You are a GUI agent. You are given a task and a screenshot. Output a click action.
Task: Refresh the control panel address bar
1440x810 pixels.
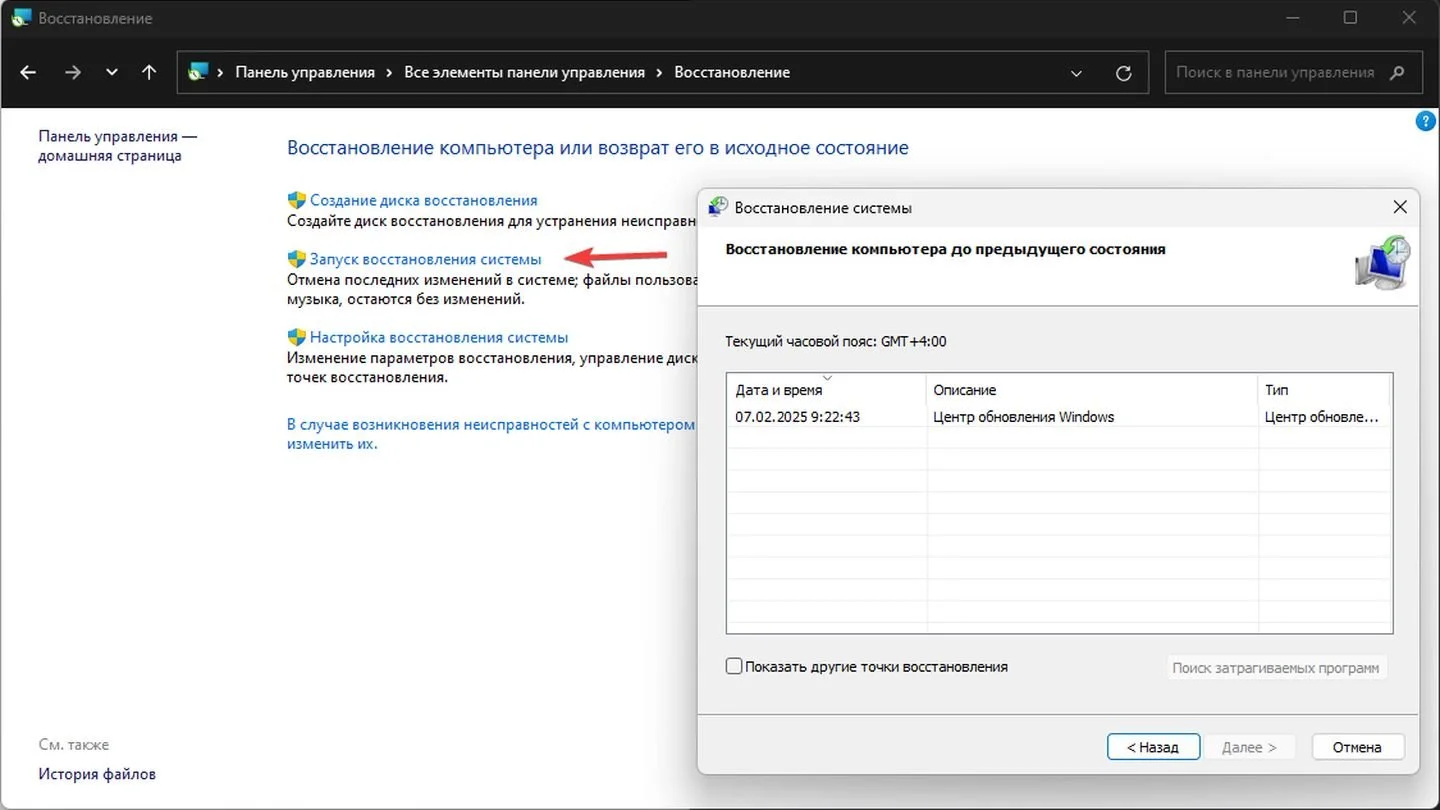pyautogui.click(x=1123, y=73)
